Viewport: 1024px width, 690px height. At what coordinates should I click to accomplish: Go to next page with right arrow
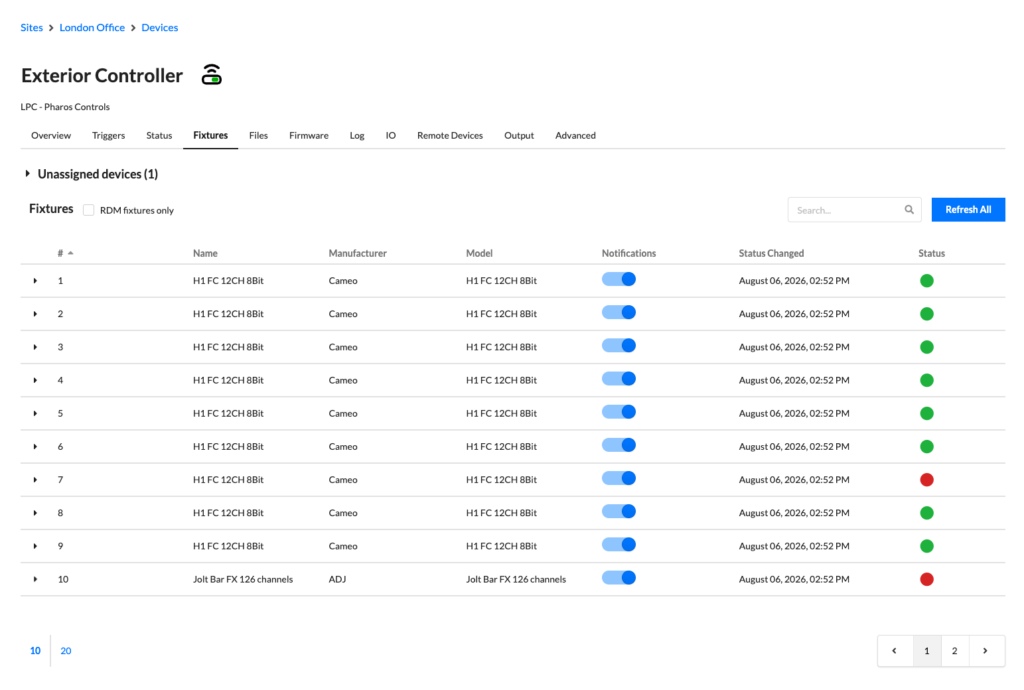coord(985,651)
